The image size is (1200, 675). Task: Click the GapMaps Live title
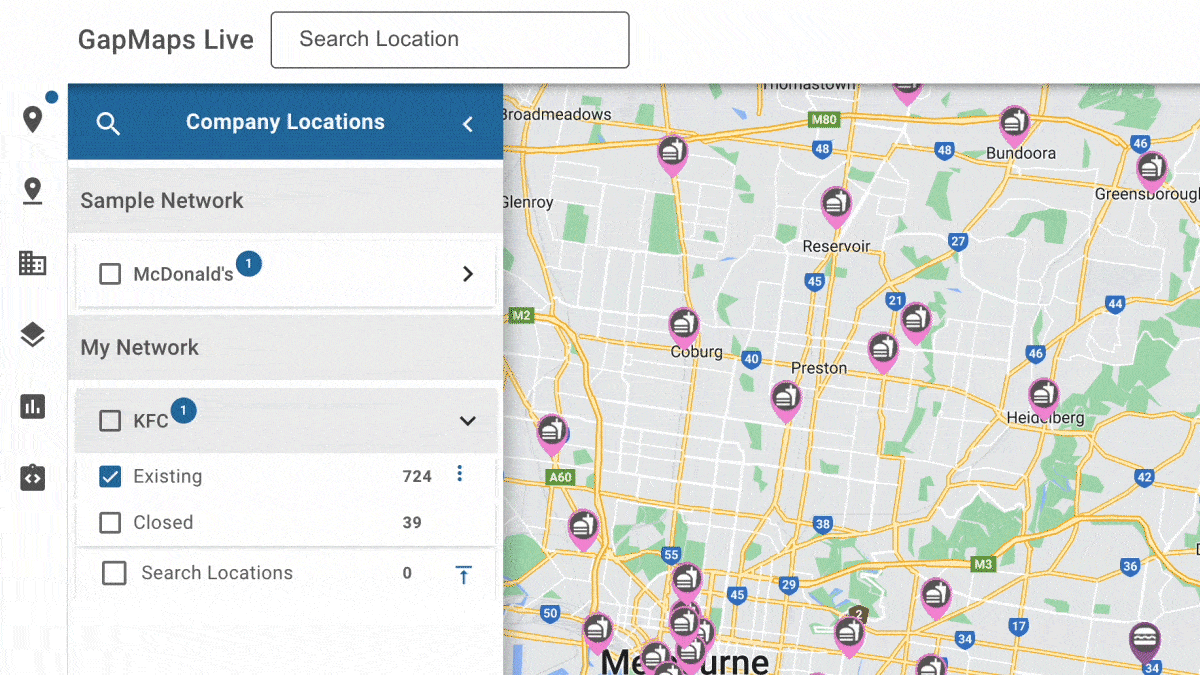tap(166, 40)
